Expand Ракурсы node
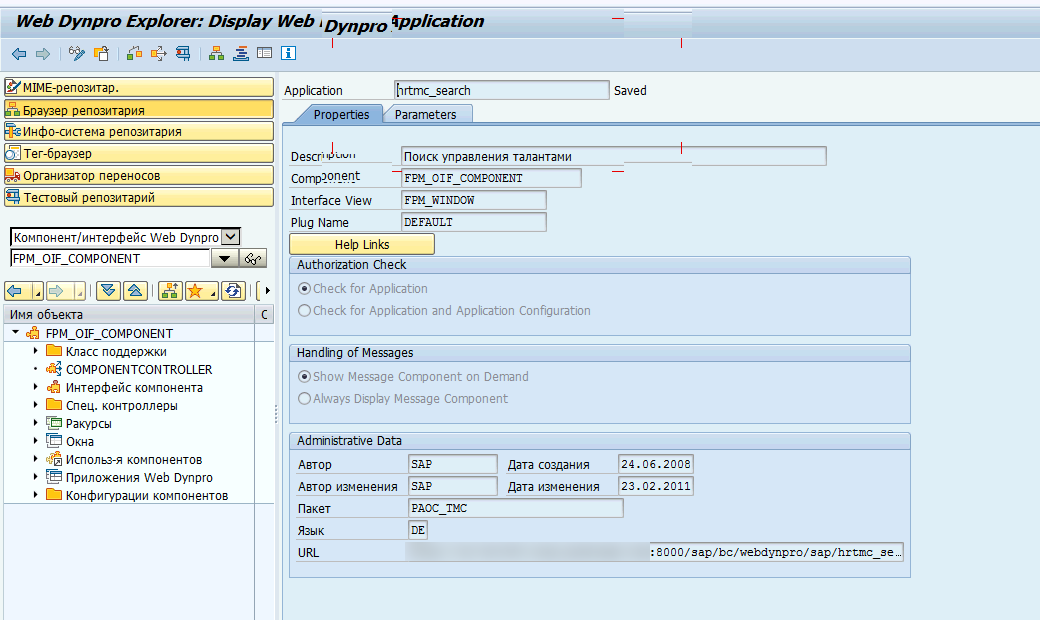Viewport: 1040px width, 620px height. tap(36, 422)
